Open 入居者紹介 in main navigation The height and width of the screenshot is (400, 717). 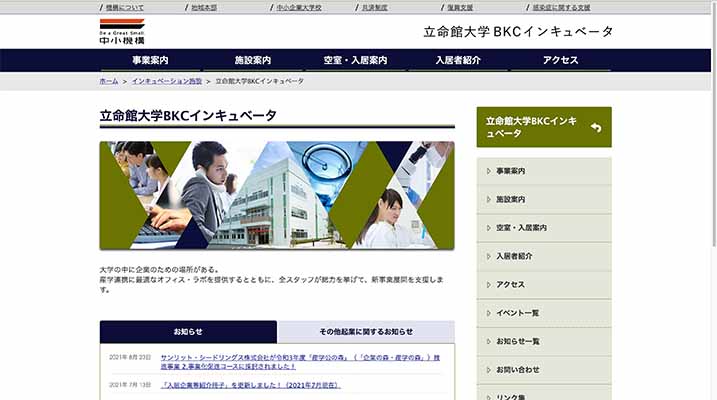(x=458, y=60)
